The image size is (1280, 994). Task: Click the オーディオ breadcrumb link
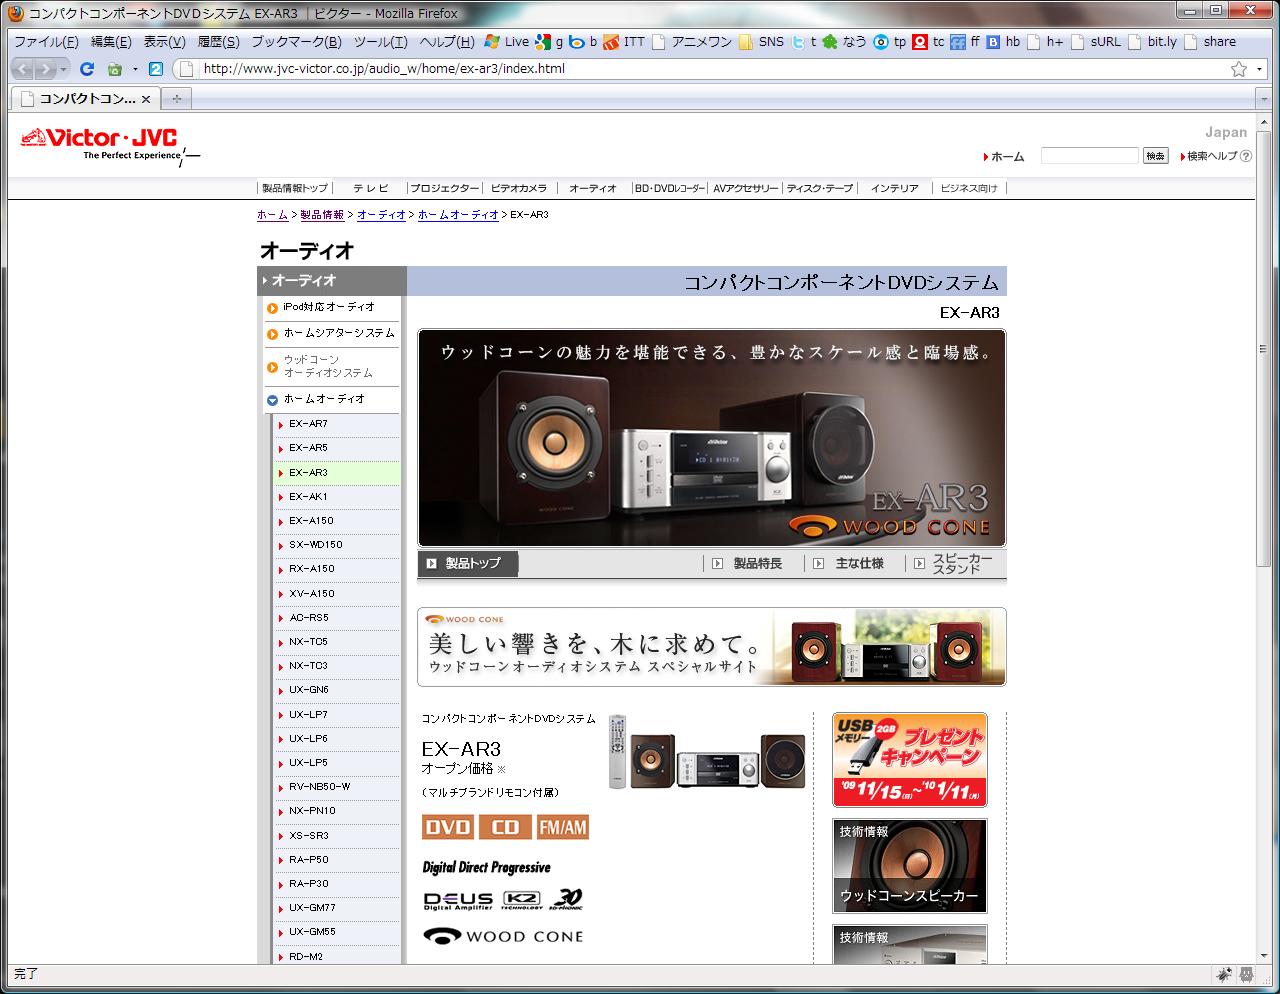tap(381, 215)
